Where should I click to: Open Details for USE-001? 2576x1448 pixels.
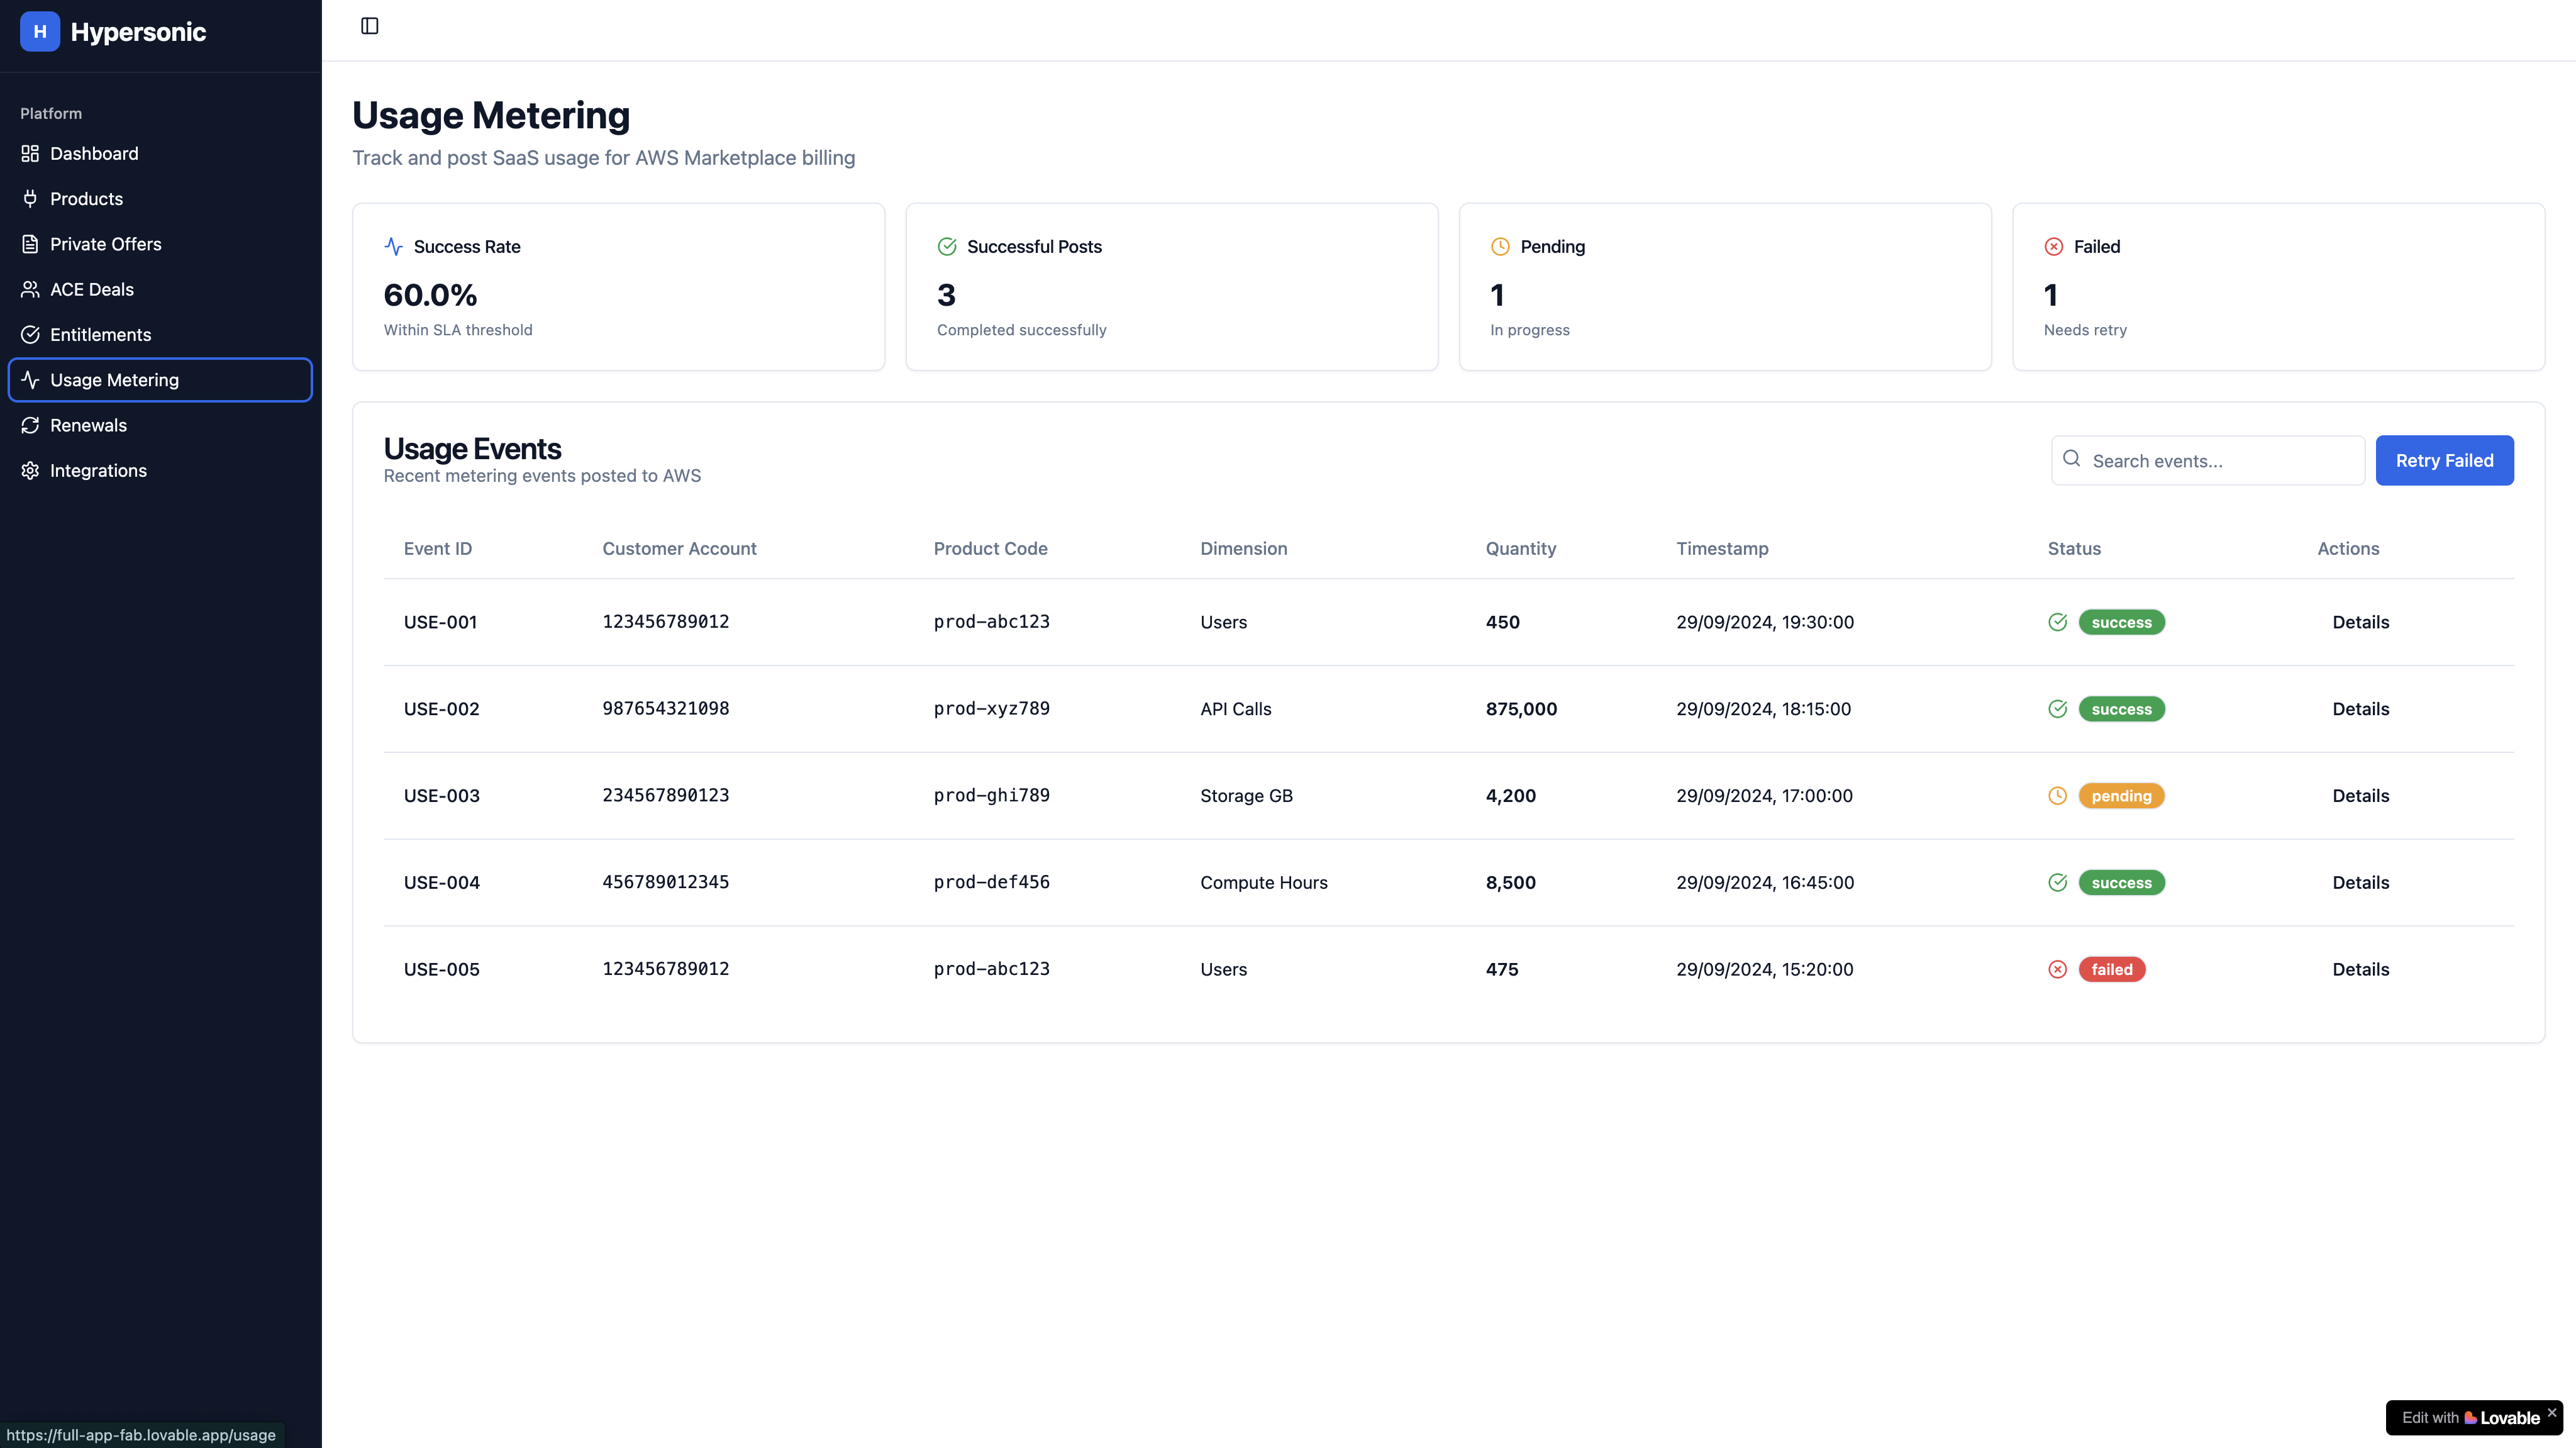coord(2360,622)
